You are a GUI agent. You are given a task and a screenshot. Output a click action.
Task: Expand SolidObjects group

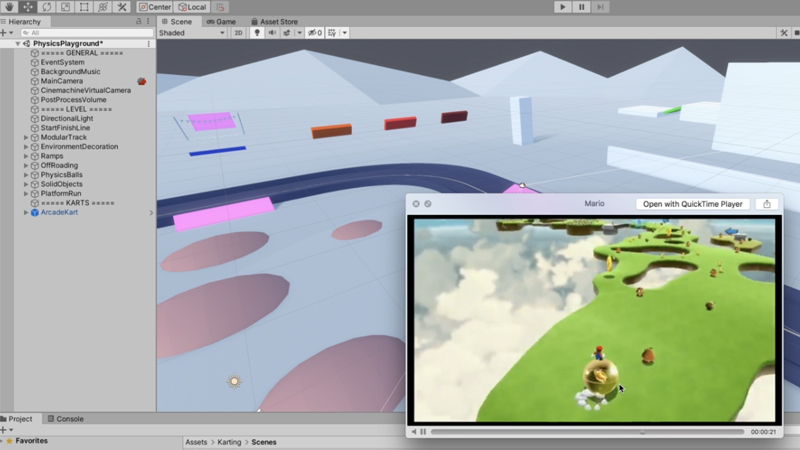(26, 184)
